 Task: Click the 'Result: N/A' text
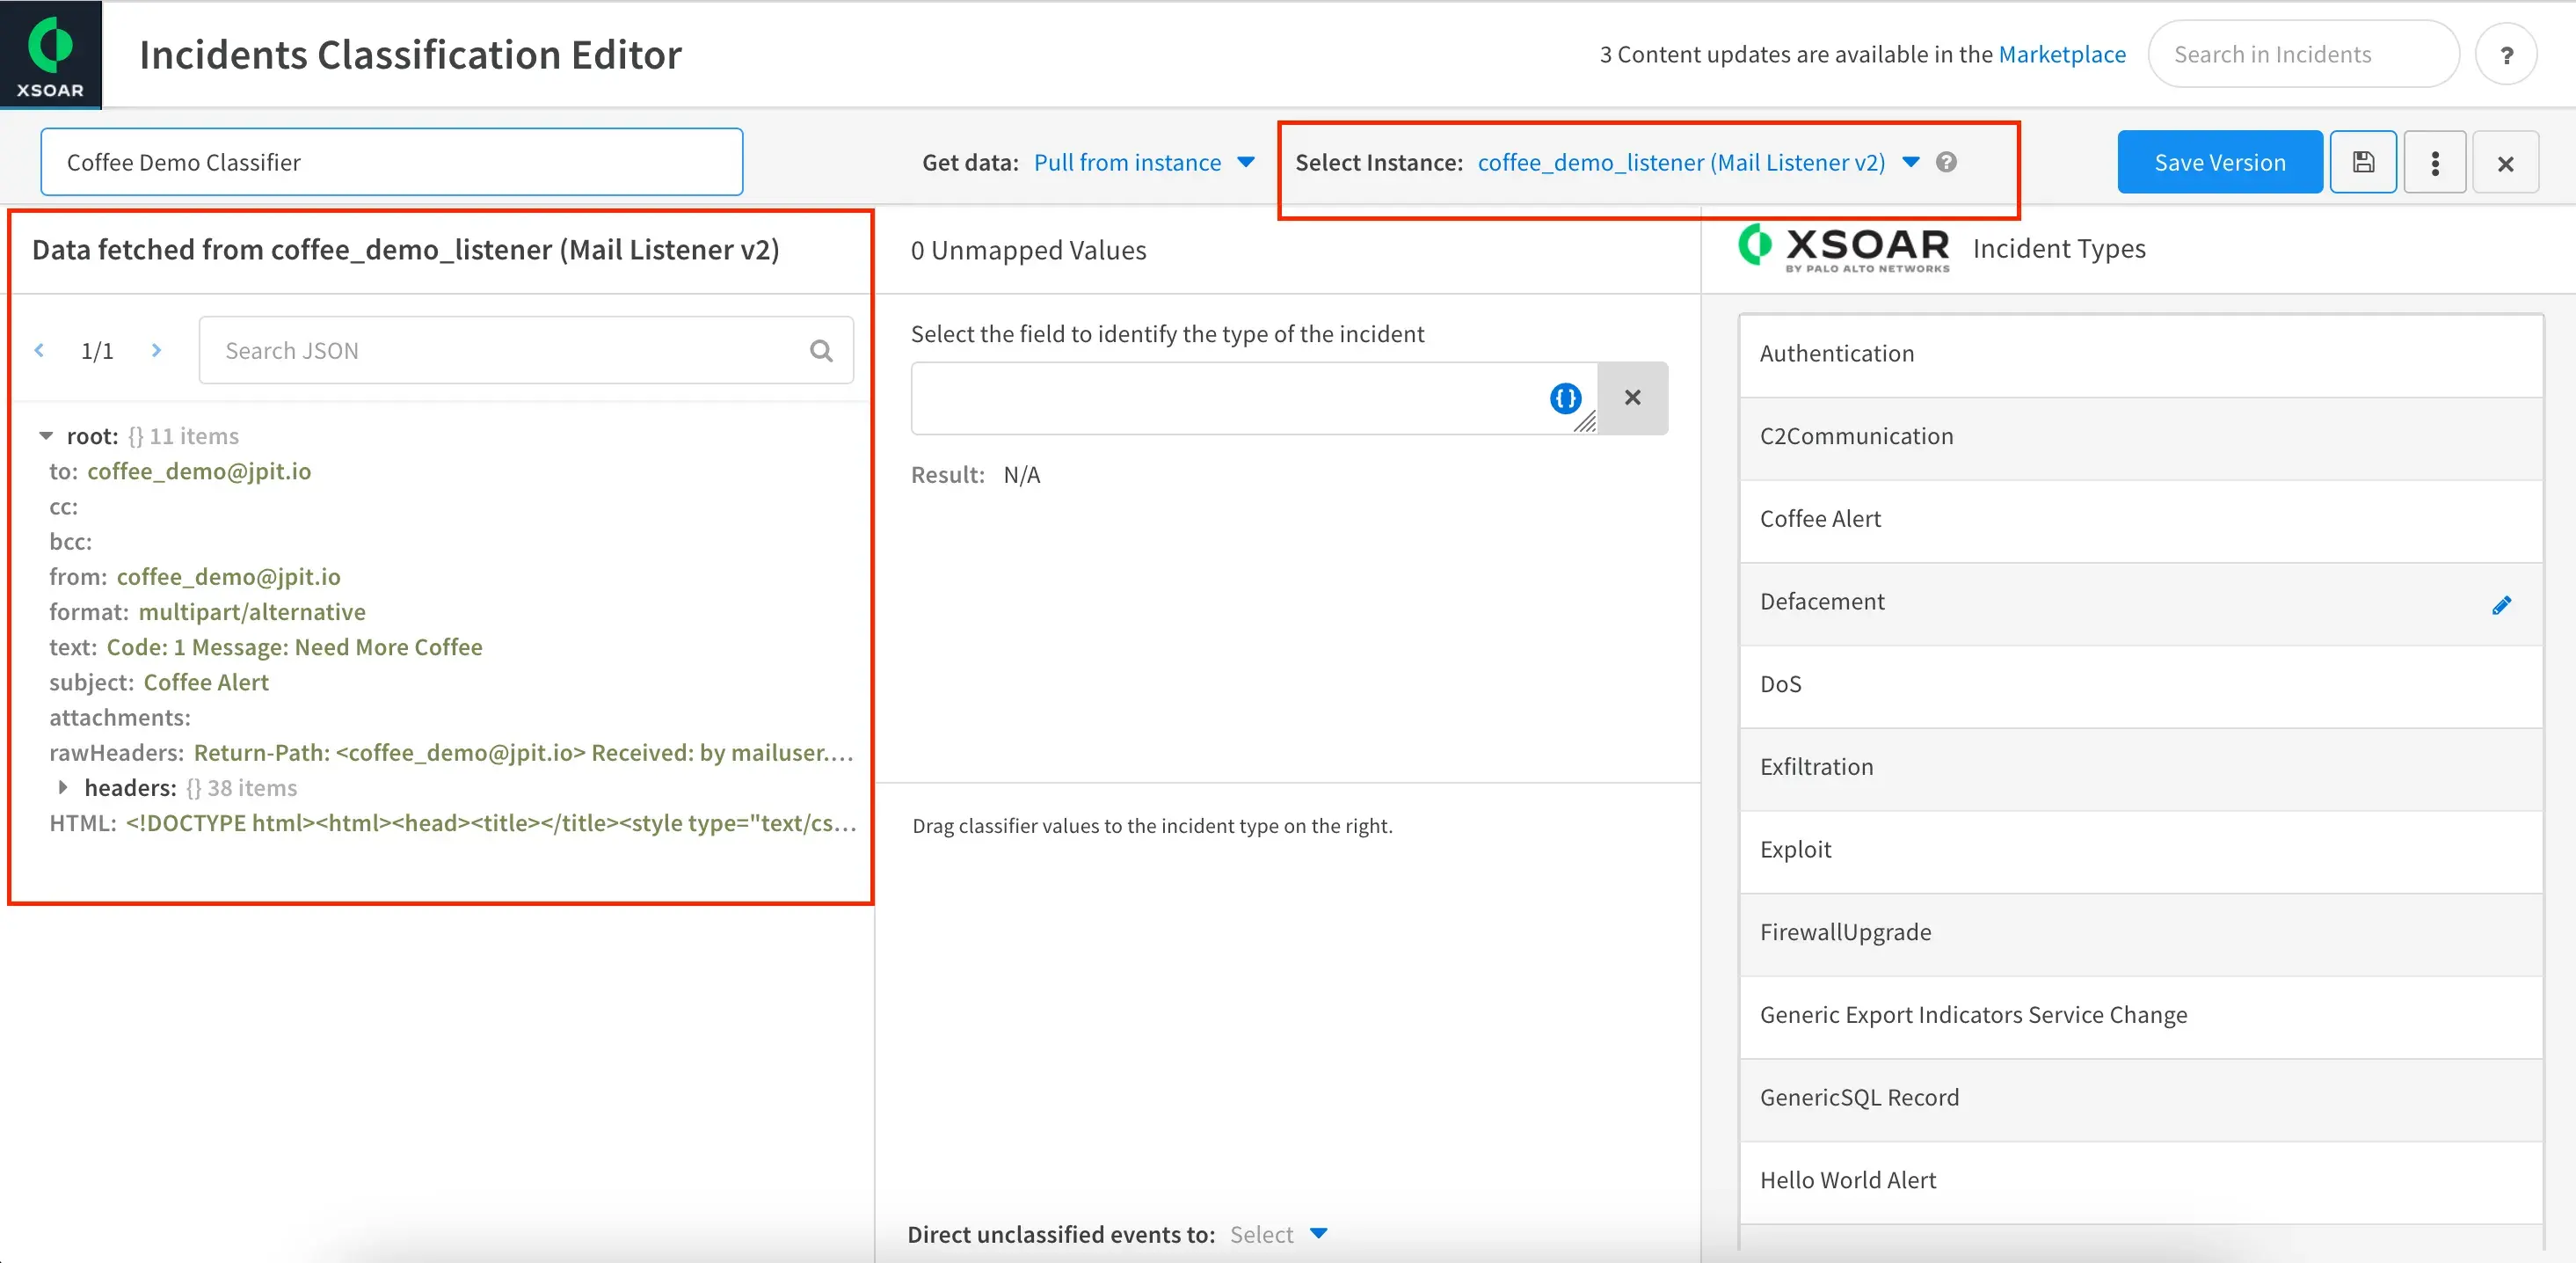pyautogui.click(x=975, y=475)
